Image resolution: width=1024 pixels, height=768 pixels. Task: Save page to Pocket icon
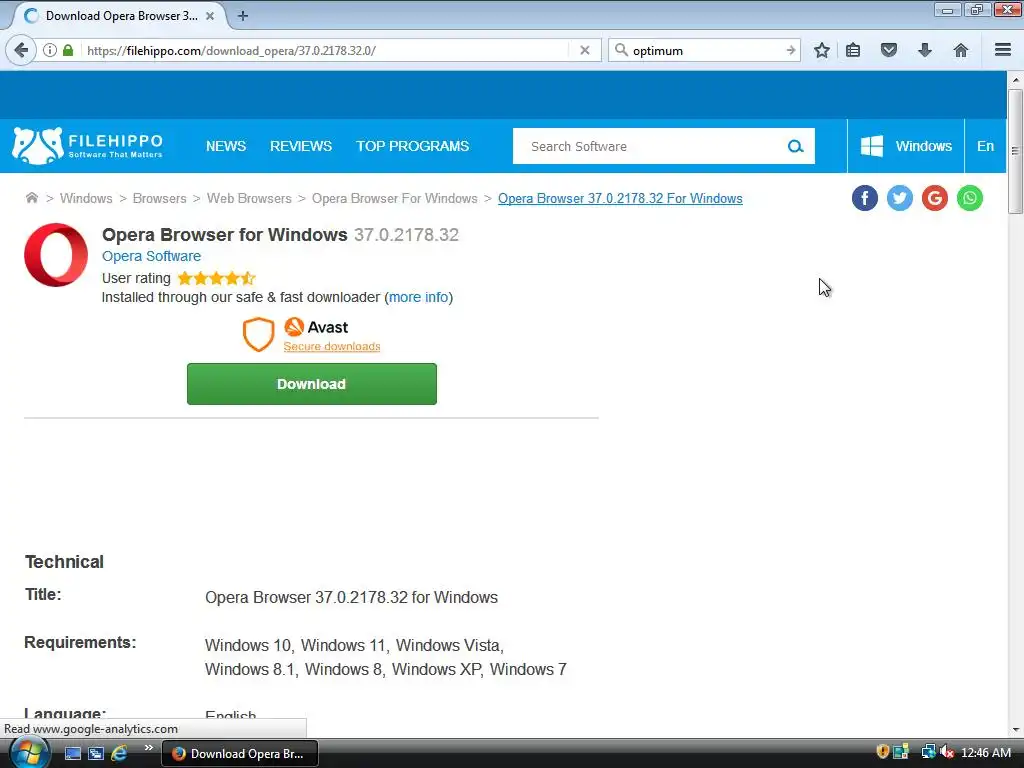pyautogui.click(x=889, y=50)
